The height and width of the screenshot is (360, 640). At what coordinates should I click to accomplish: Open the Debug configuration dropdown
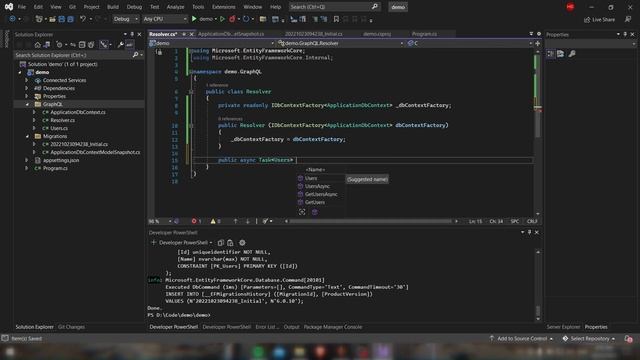tap(125, 19)
